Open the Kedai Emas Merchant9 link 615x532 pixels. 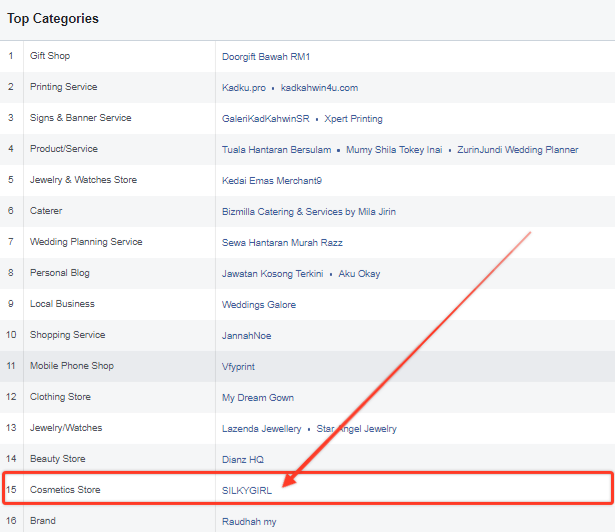(x=272, y=180)
